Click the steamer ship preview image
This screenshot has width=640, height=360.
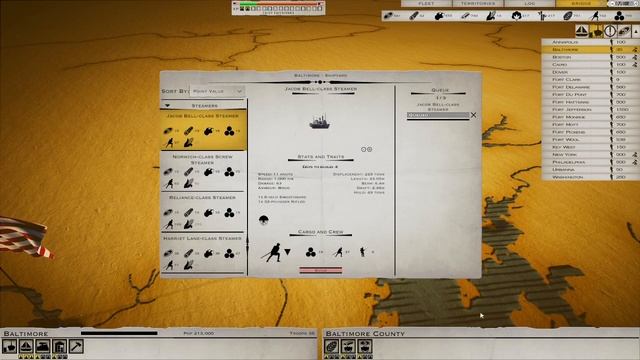pos(320,122)
